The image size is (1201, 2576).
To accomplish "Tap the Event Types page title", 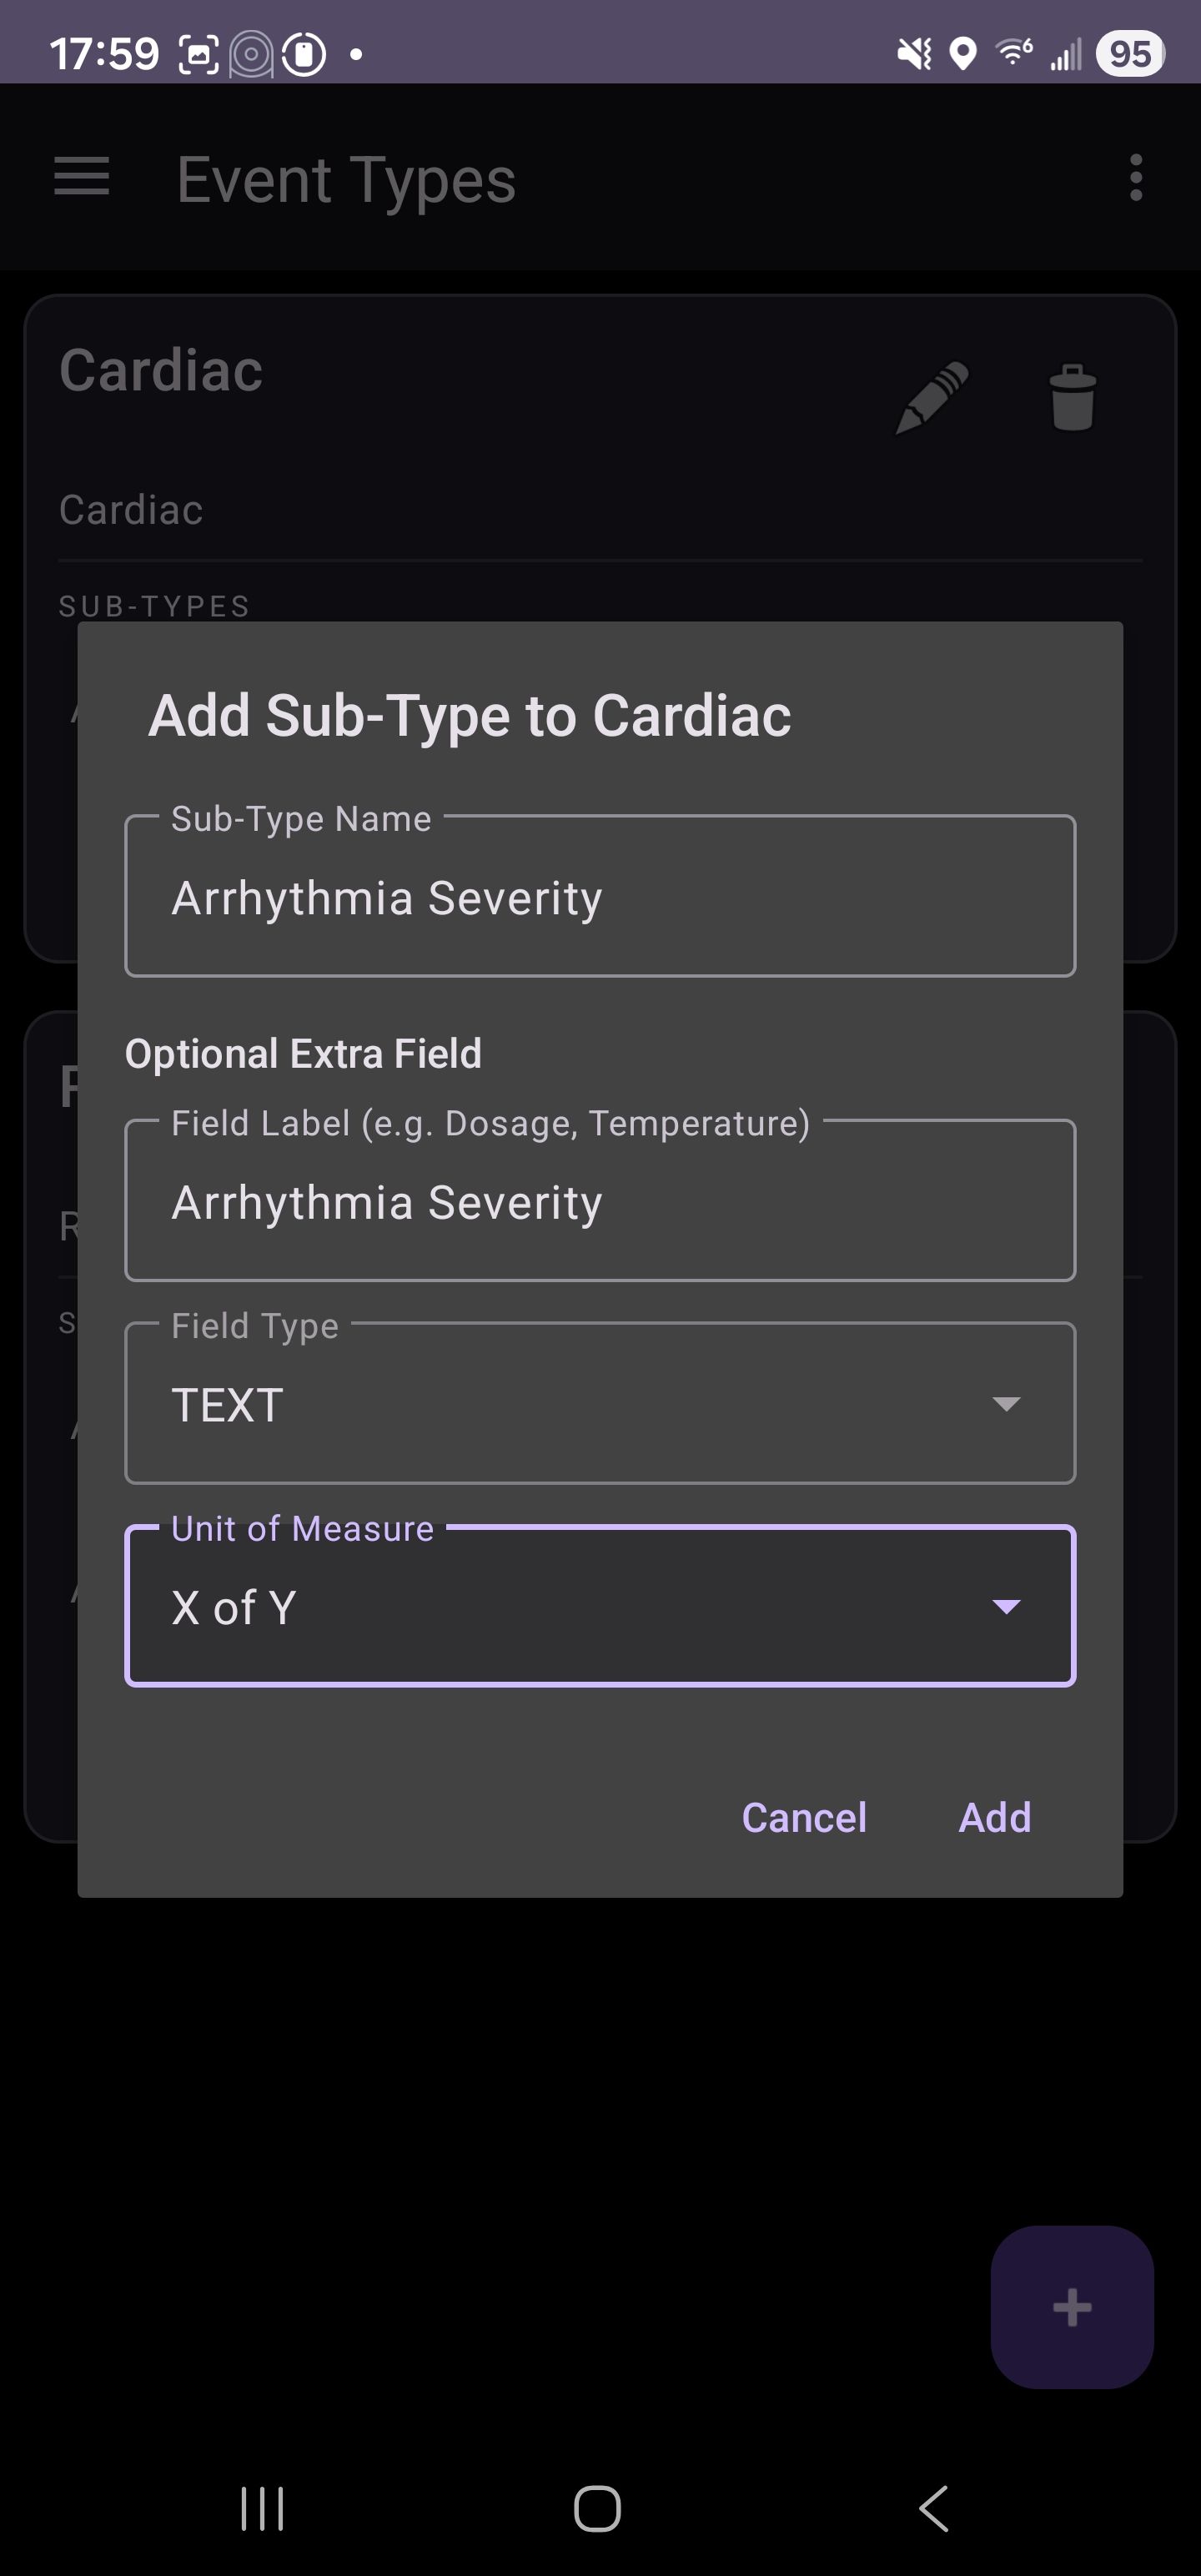I will (x=346, y=180).
